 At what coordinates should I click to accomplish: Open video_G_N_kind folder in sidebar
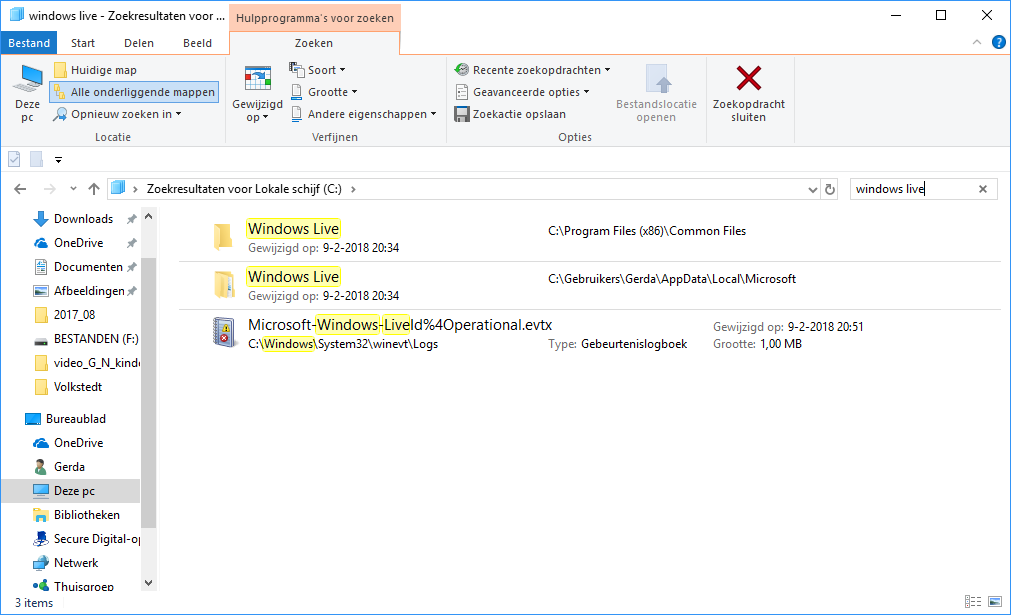pos(97,362)
